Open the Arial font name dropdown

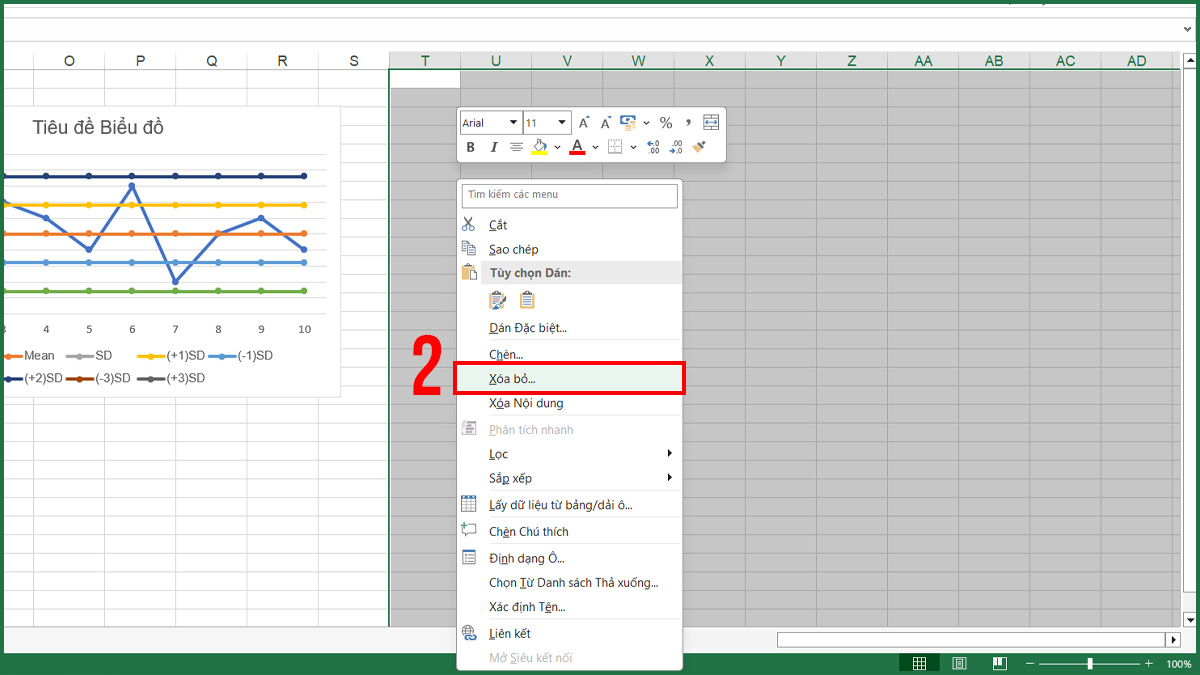pos(513,122)
